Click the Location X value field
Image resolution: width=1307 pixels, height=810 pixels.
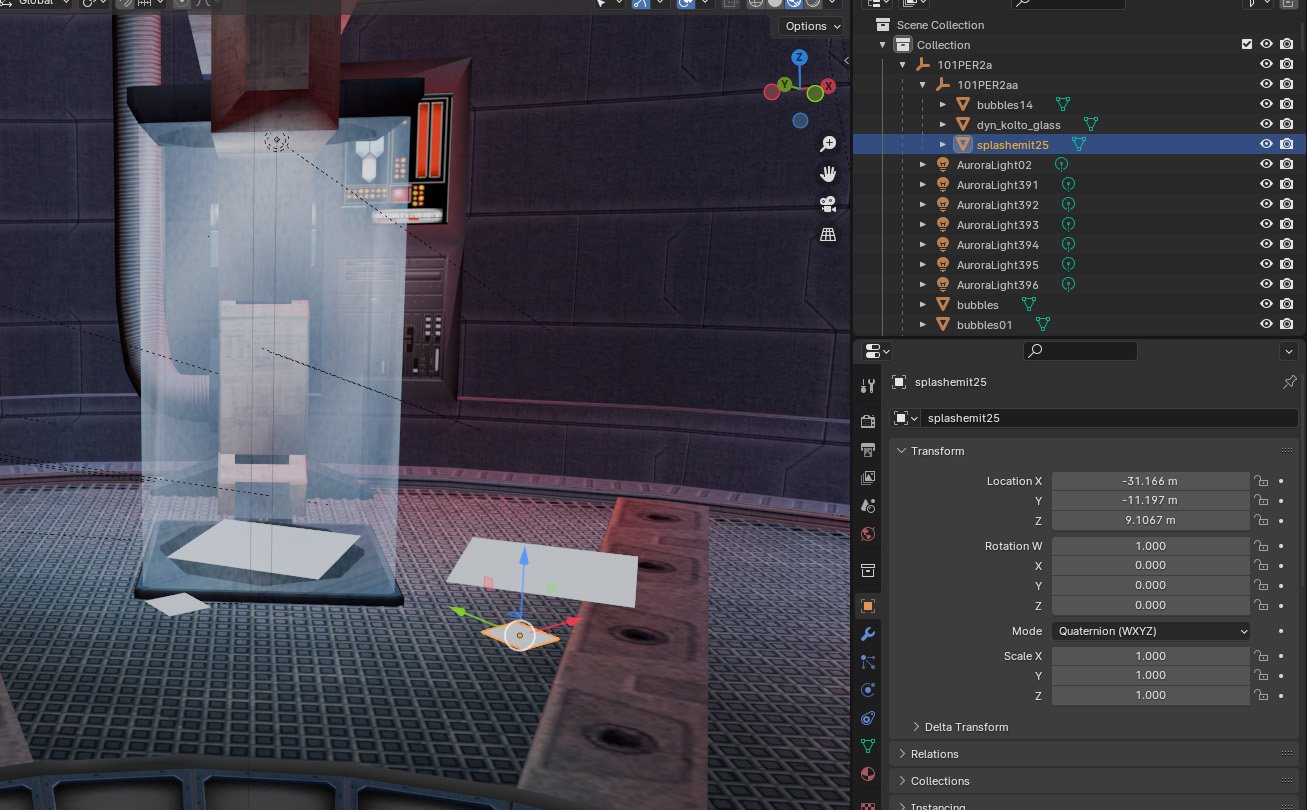1150,481
